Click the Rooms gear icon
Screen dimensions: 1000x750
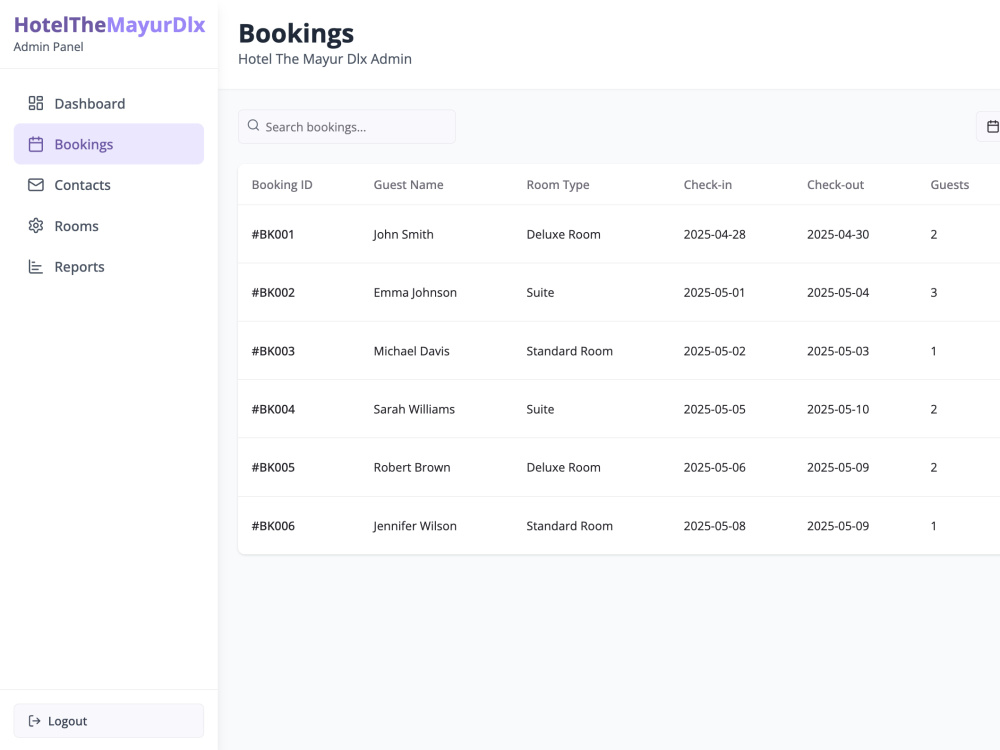36,226
